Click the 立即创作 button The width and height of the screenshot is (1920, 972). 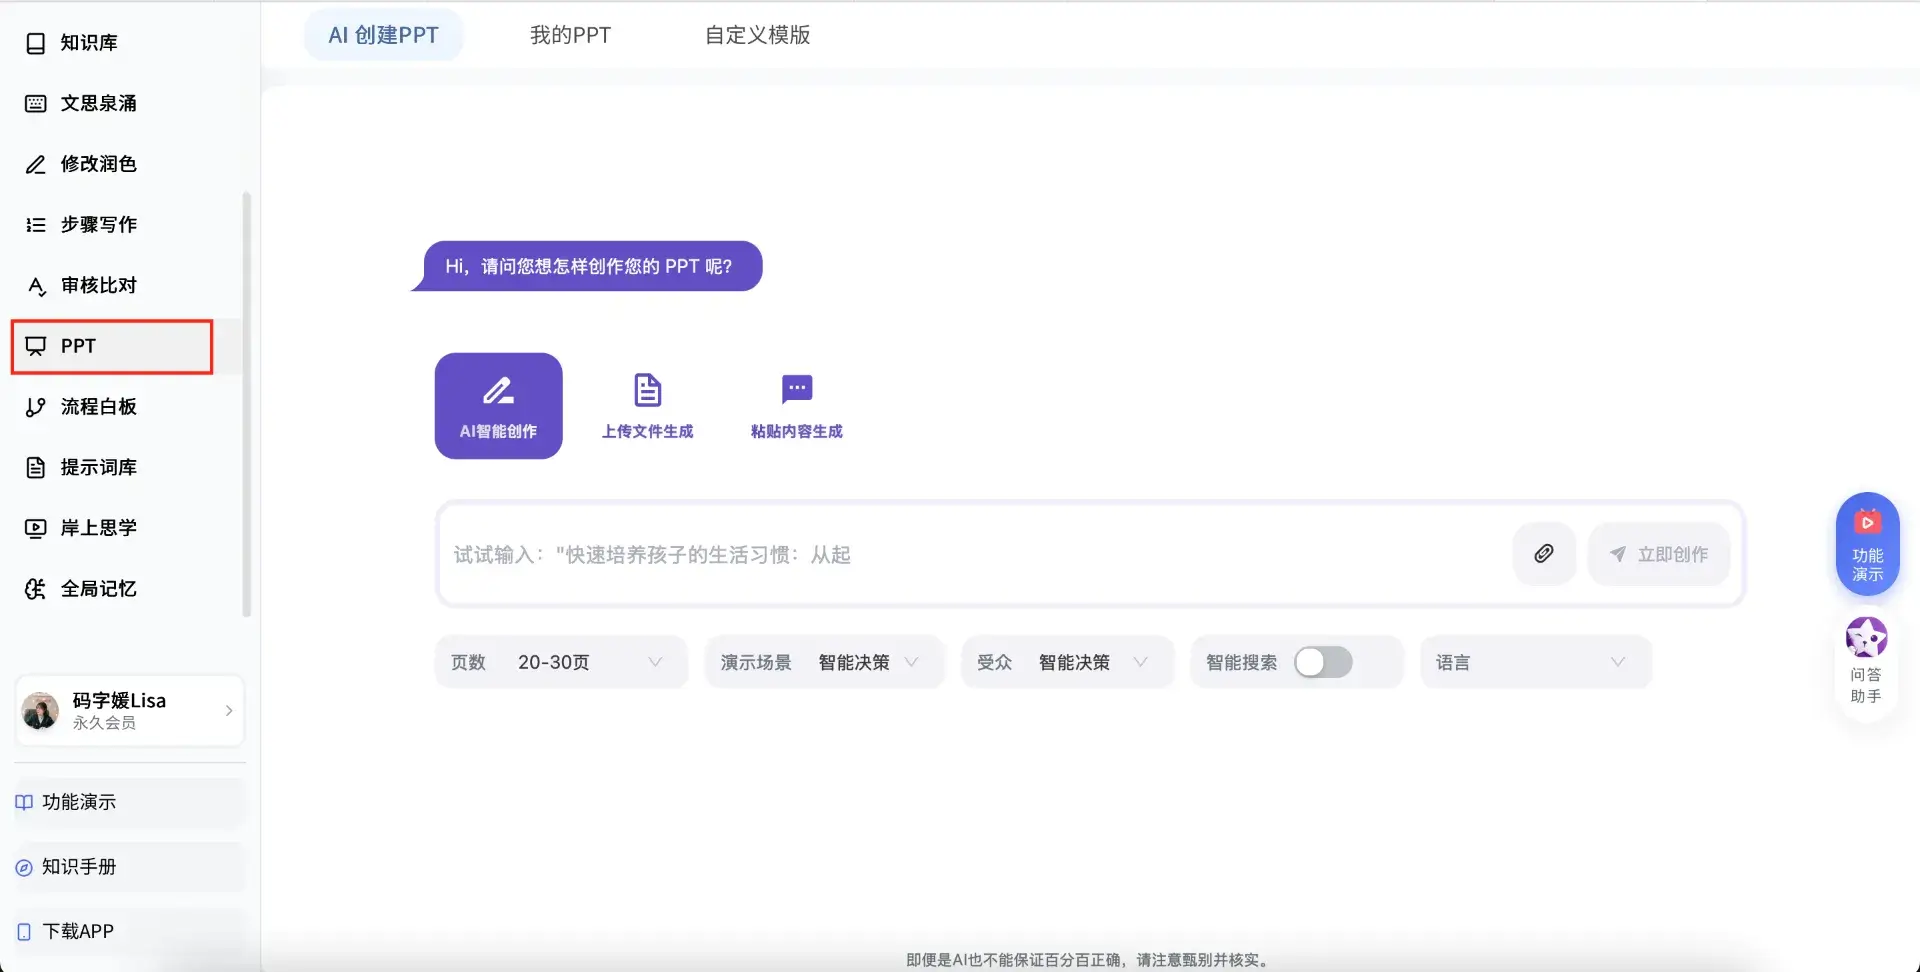click(1659, 554)
